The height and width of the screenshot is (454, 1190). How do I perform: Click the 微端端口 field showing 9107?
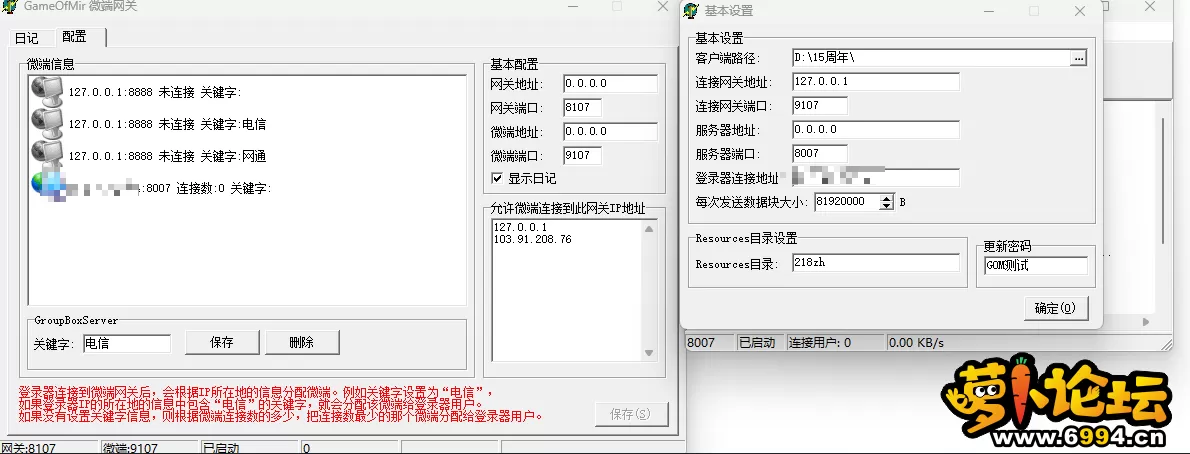[582, 156]
